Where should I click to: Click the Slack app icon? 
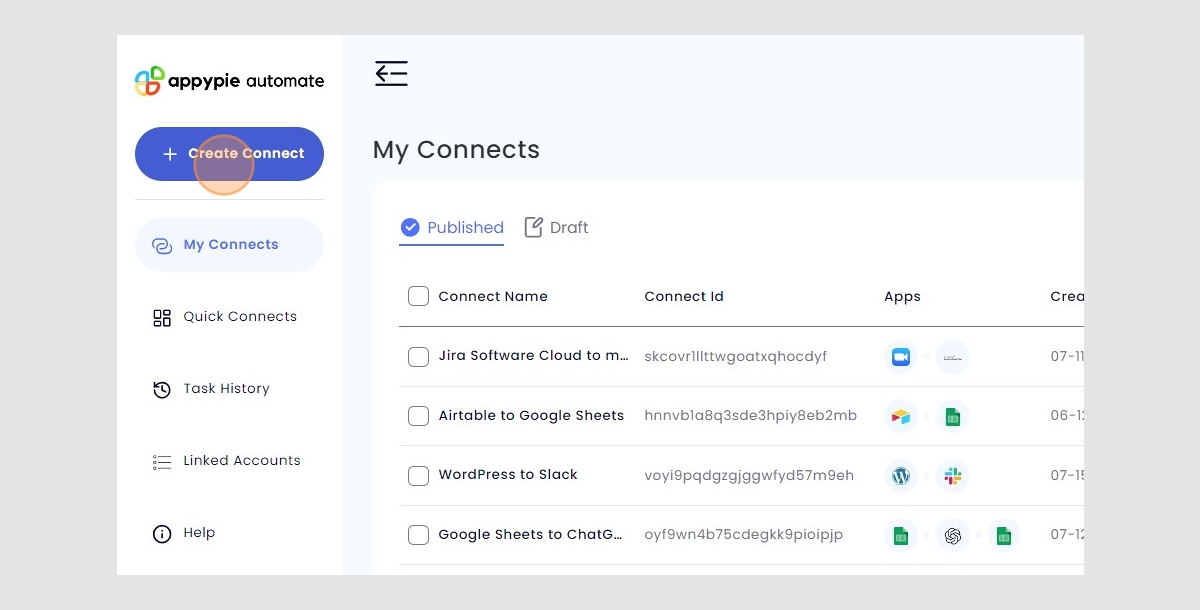pos(953,476)
